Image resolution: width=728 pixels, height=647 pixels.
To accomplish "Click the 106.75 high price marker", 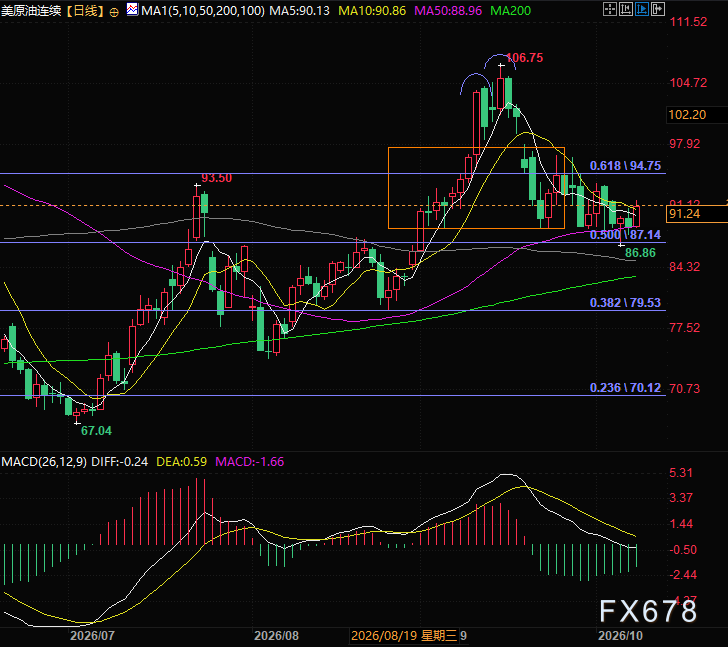I will click(x=524, y=58).
